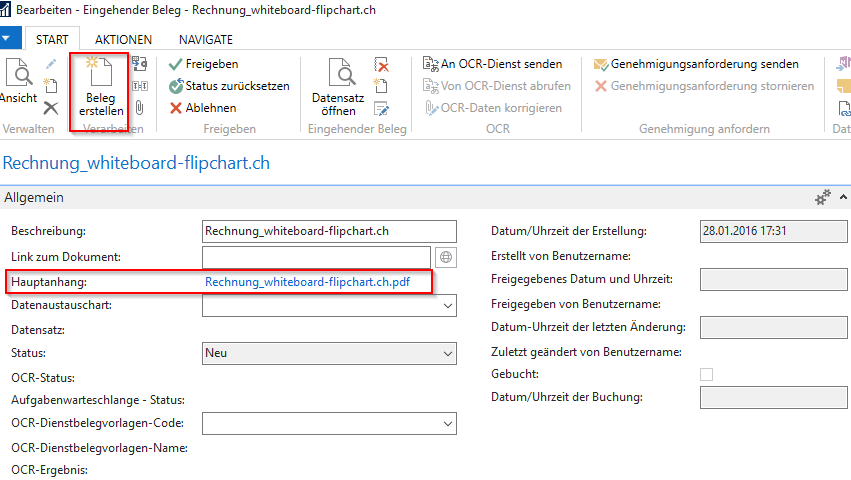The width and height of the screenshot is (851, 480).
Task: Click the Allgemein section header text
Action: point(34,197)
